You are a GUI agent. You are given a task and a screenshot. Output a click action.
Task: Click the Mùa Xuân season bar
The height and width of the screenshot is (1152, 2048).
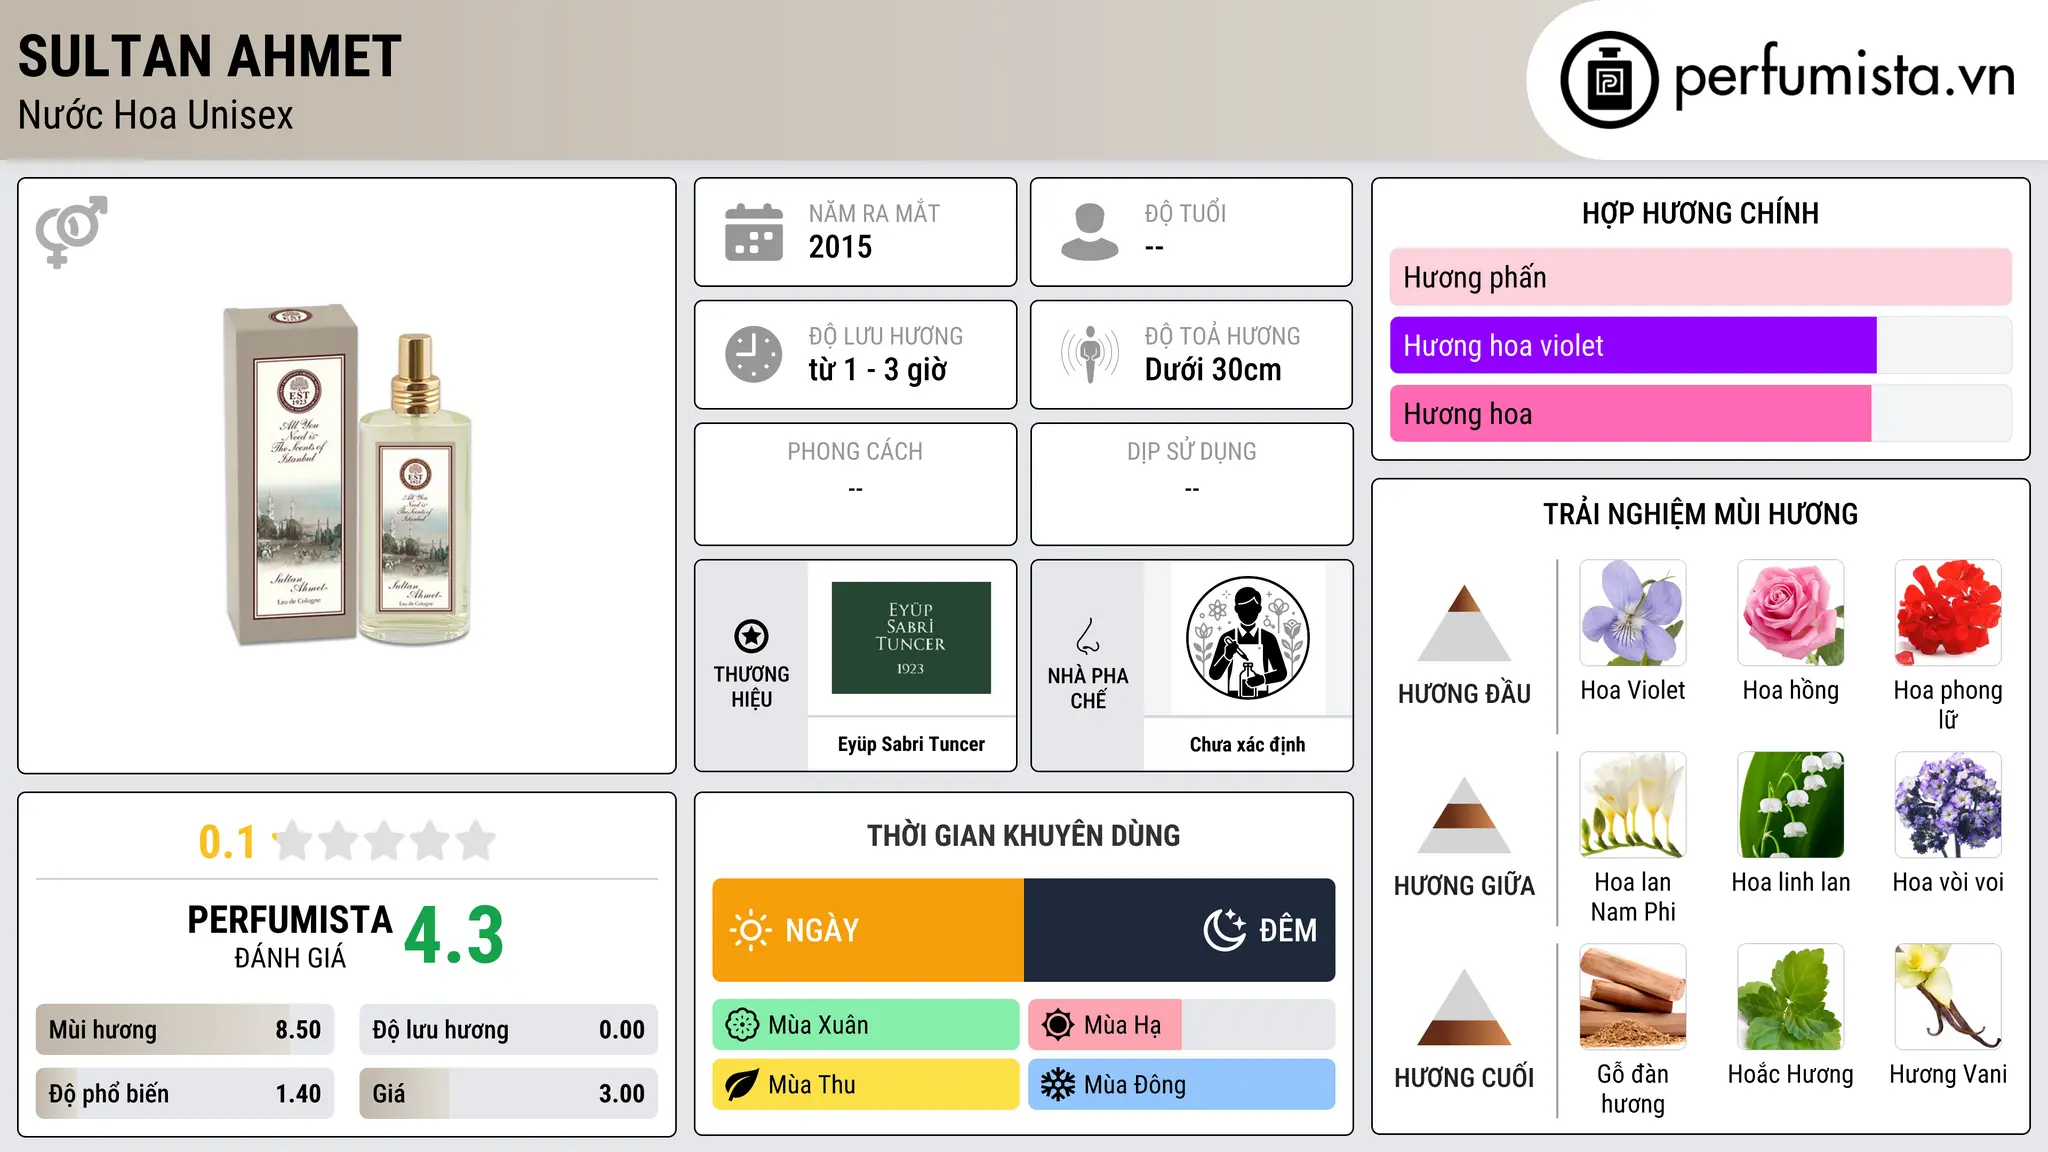(x=866, y=1025)
